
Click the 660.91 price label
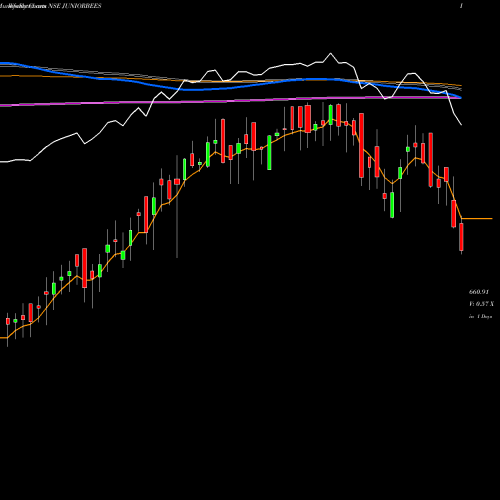(x=479, y=292)
